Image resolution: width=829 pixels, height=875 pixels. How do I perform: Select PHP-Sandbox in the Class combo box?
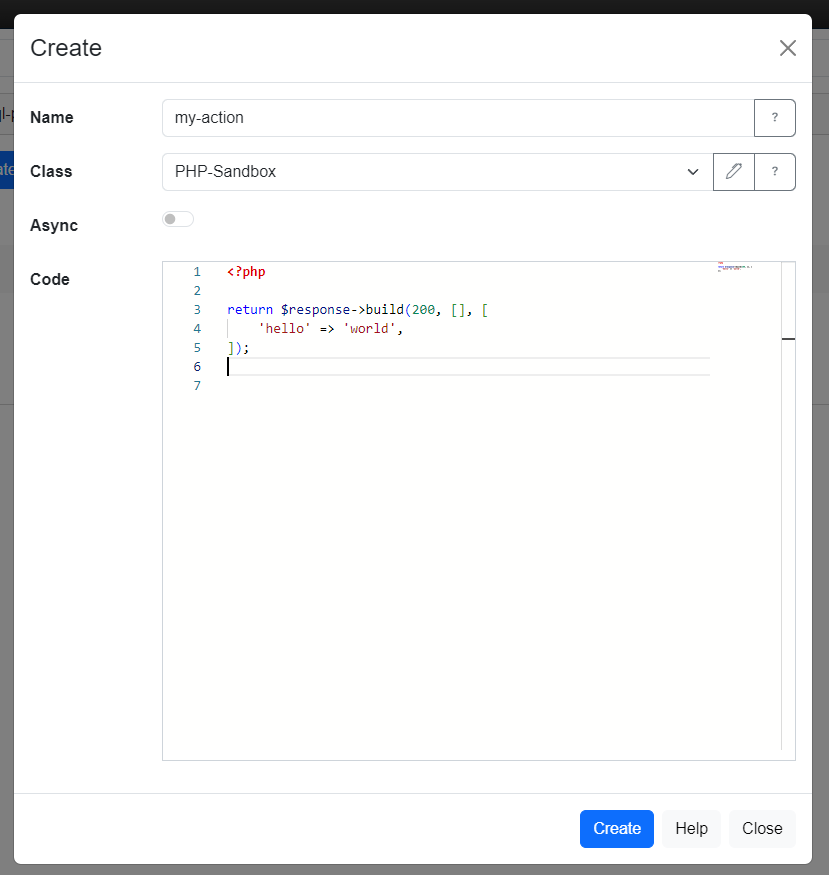(x=430, y=171)
